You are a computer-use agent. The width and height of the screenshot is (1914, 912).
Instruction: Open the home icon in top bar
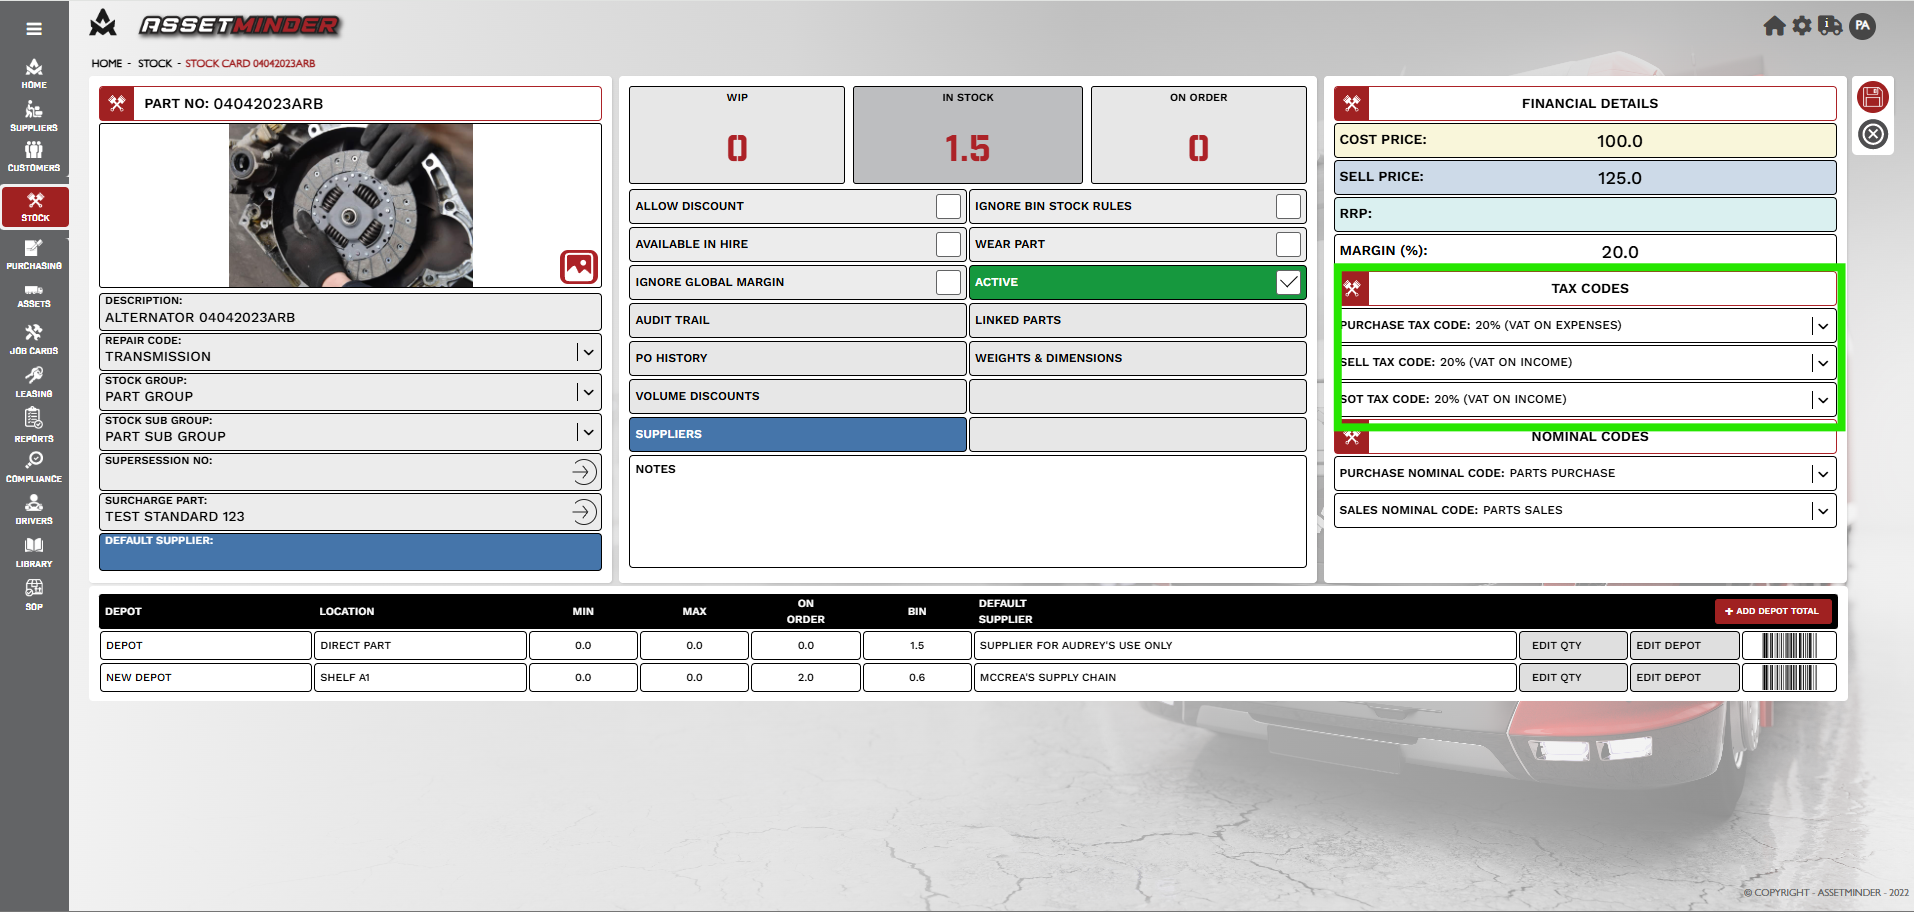coord(1774,26)
